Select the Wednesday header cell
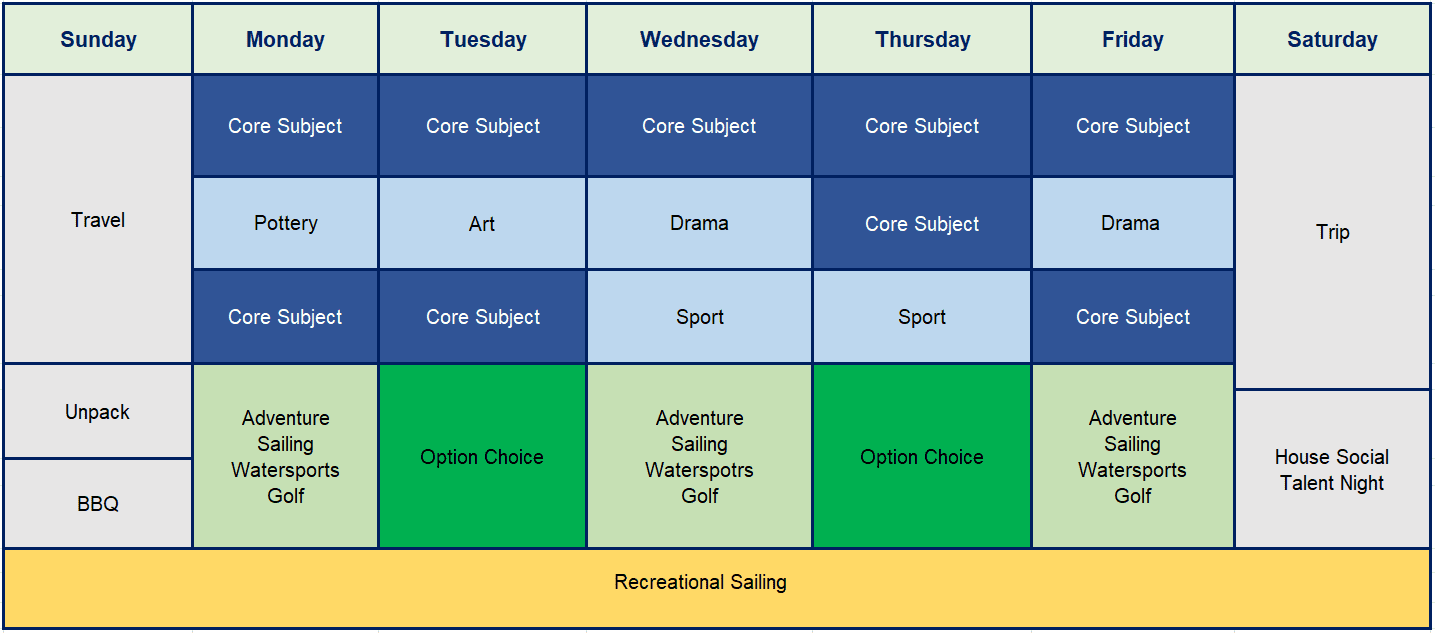Image resolution: width=1435 pixels, height=633 pixels. coord(699,40)
